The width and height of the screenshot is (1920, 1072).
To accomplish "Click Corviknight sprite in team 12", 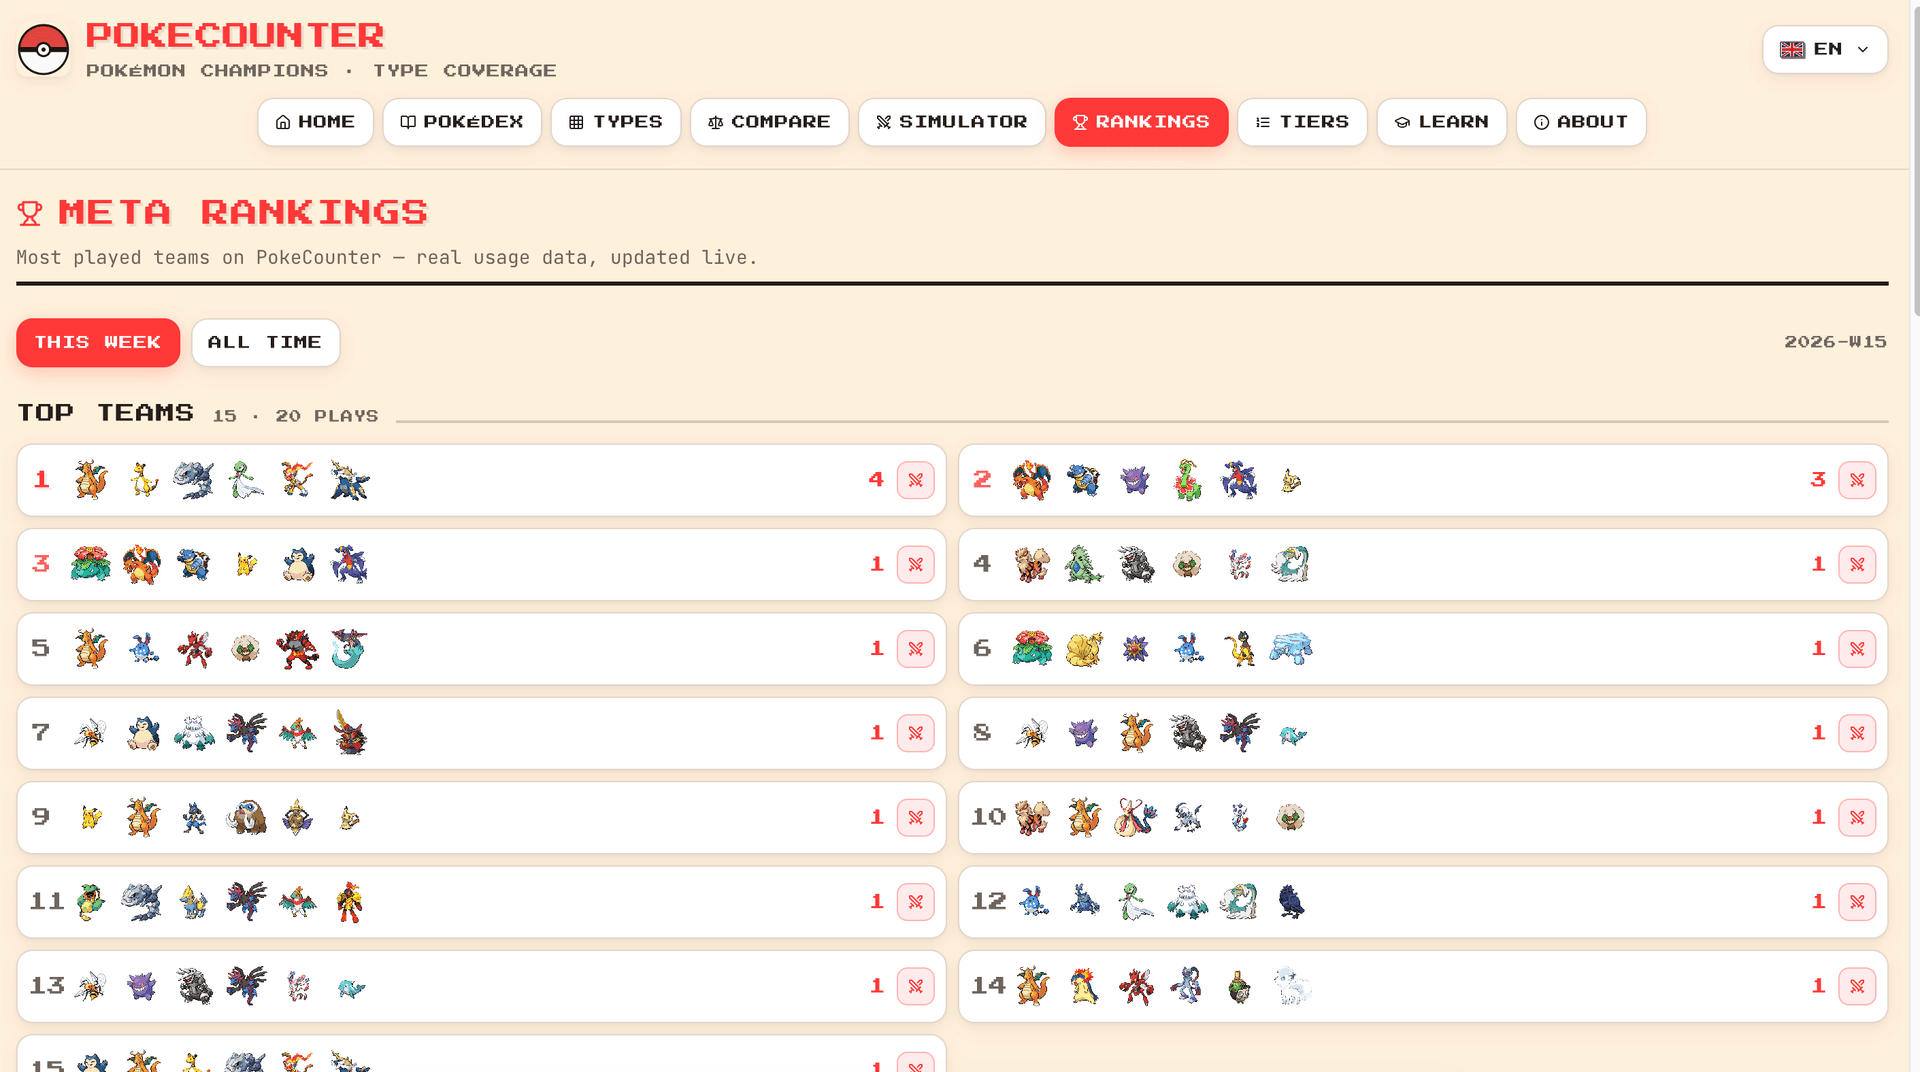I will pyautogui.click(x=1290, y=902).
